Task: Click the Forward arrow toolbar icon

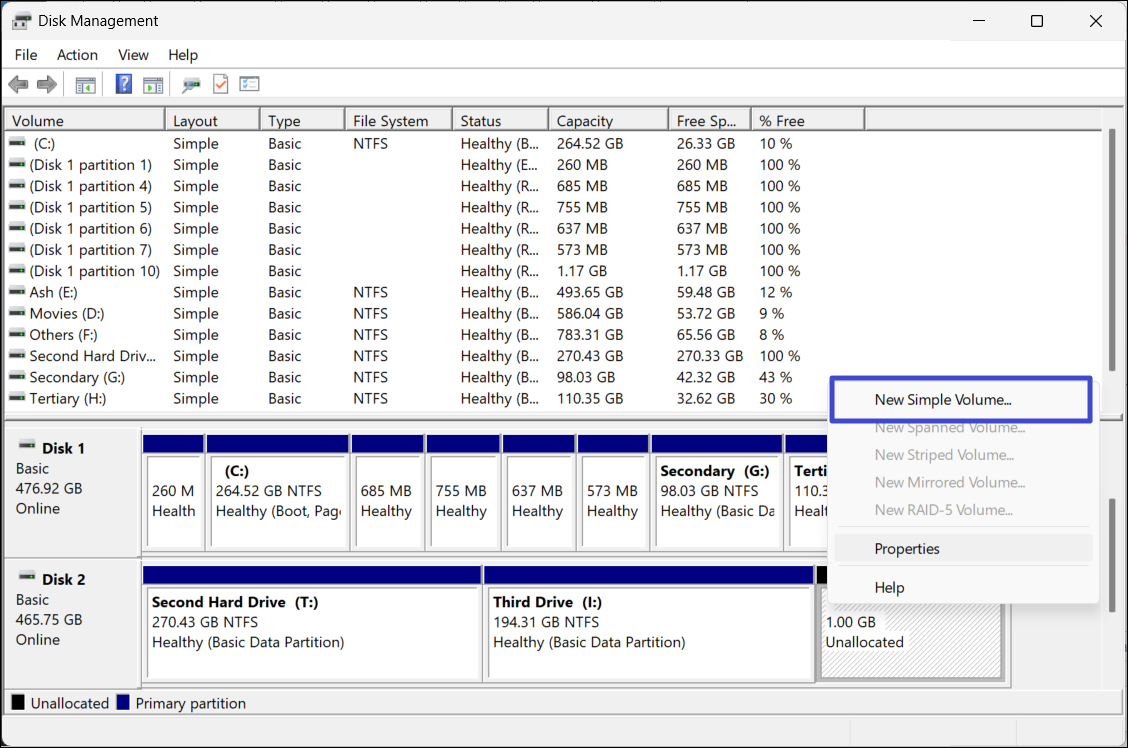Action: click(46, 85)
